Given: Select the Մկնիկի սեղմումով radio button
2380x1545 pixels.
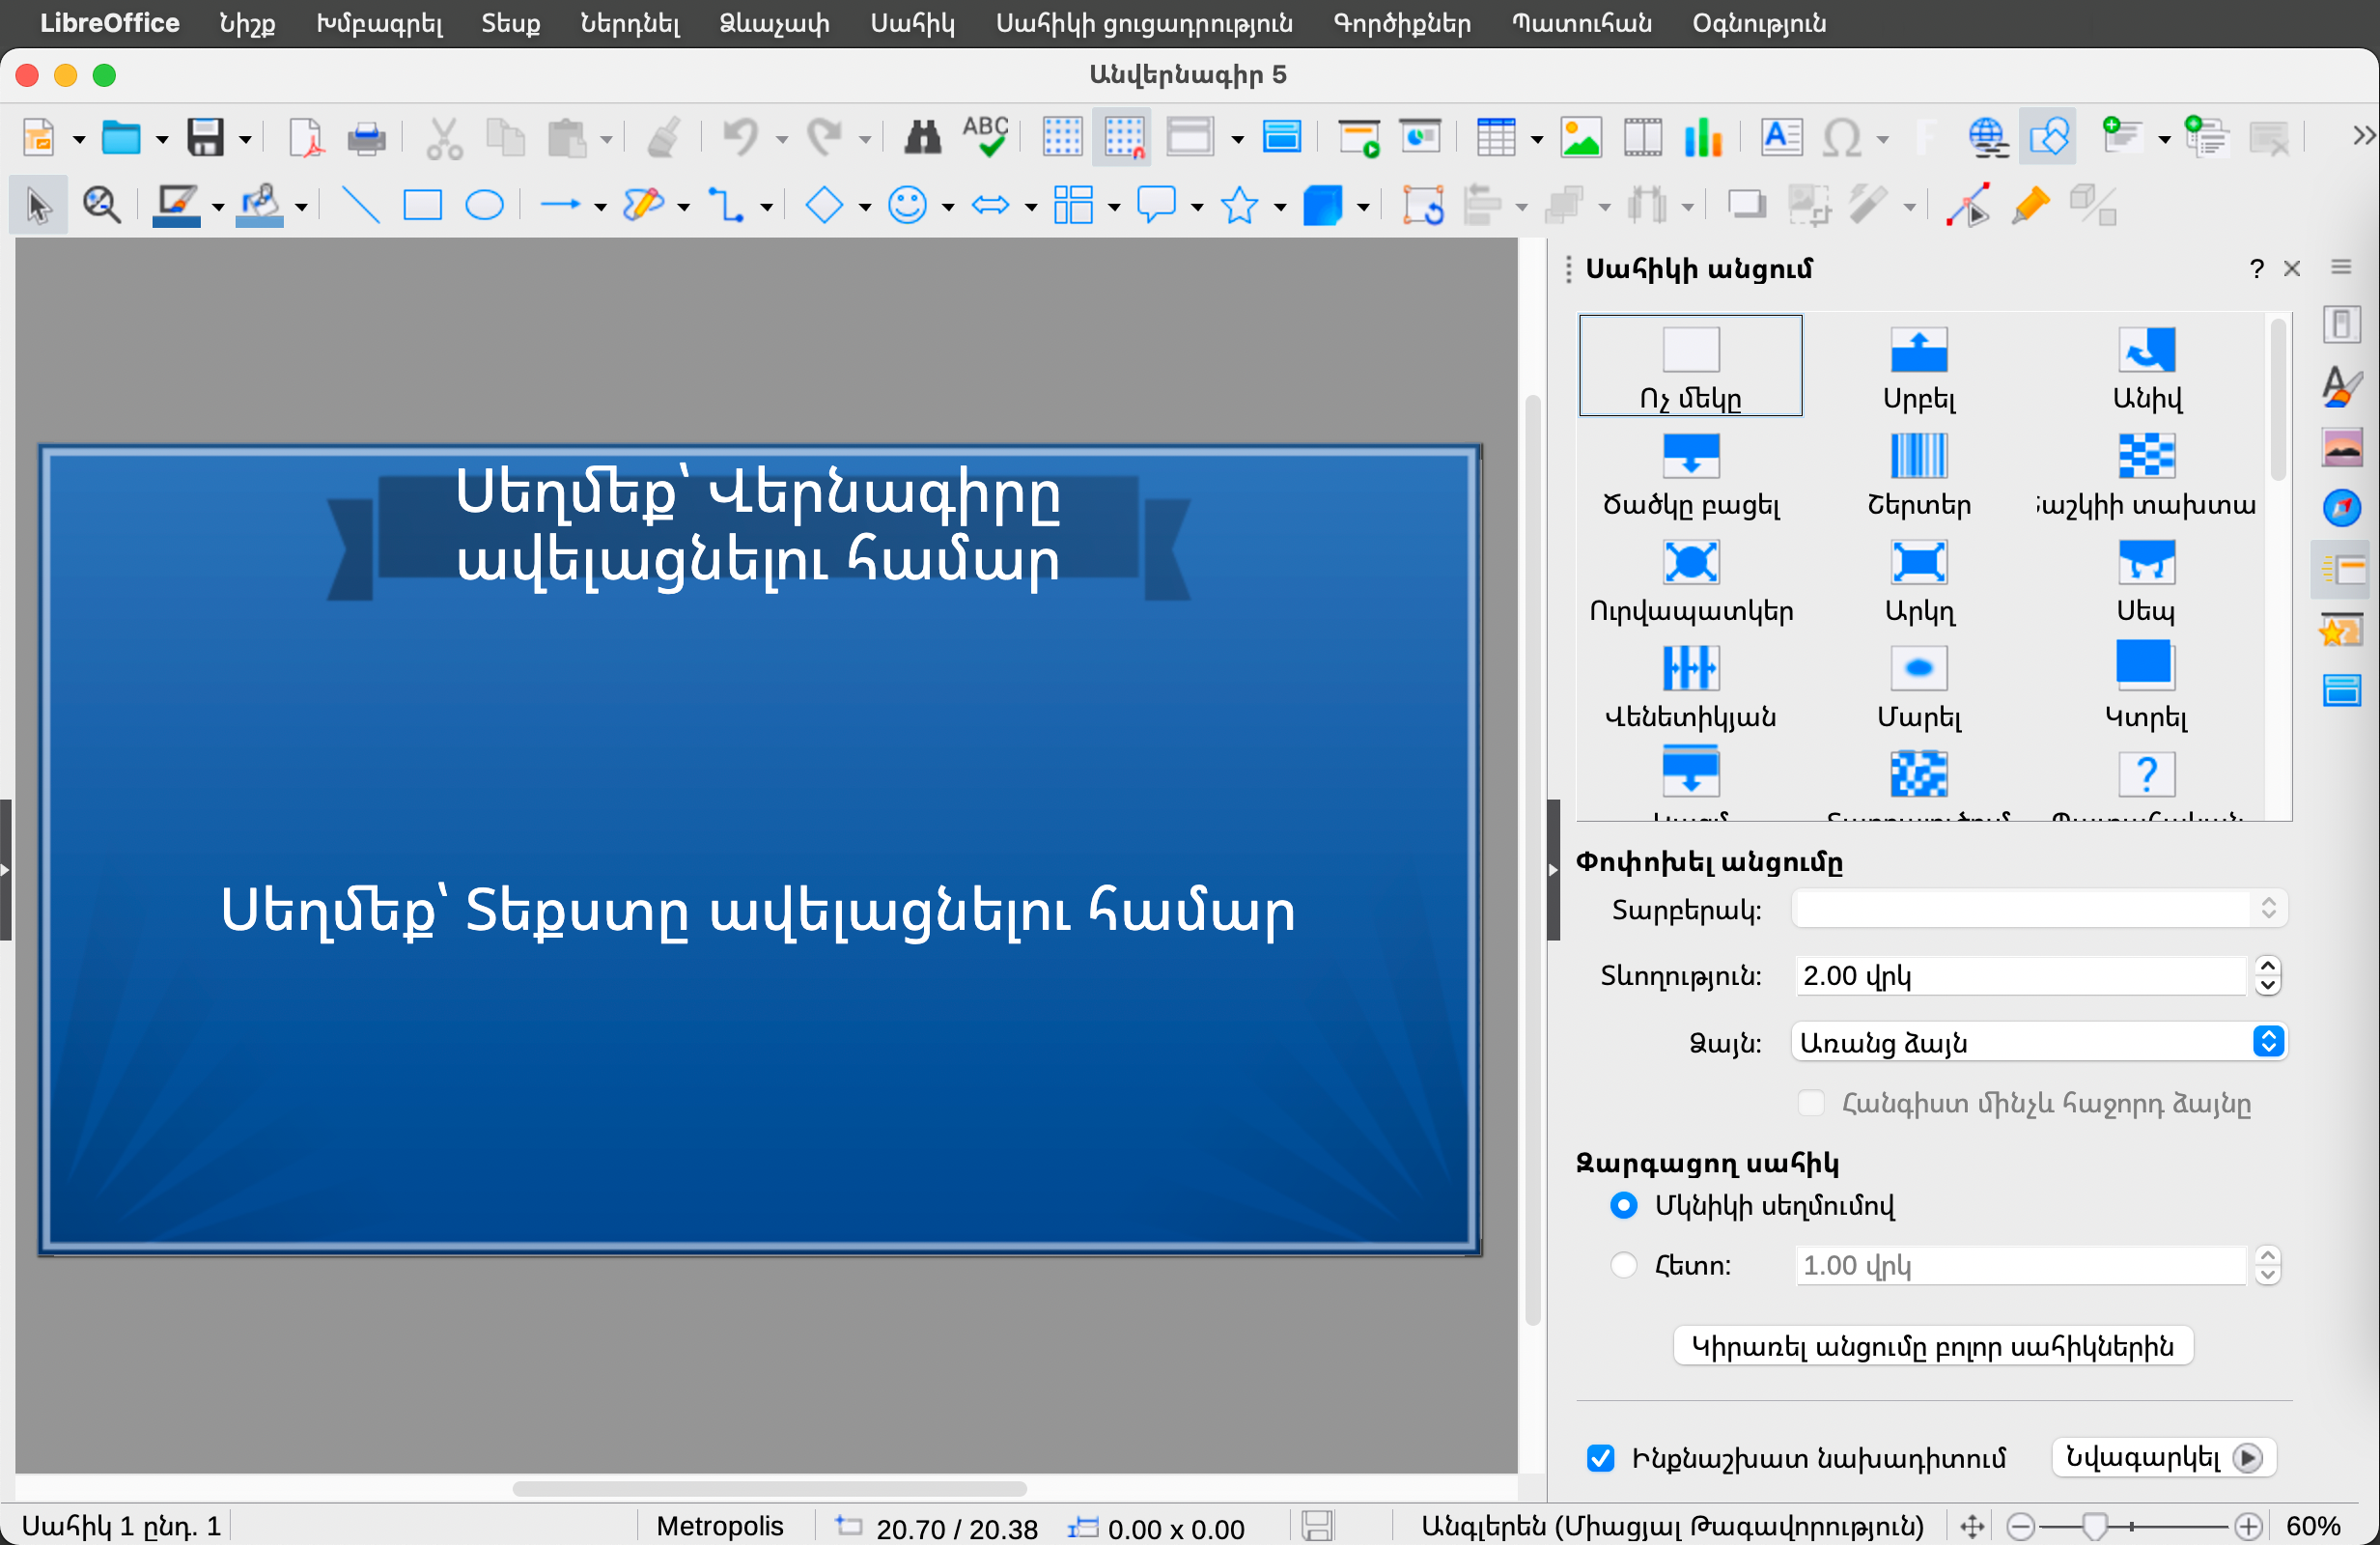Looking at the screenshot, I should pyautogui.click(x=1623, y=1205).
